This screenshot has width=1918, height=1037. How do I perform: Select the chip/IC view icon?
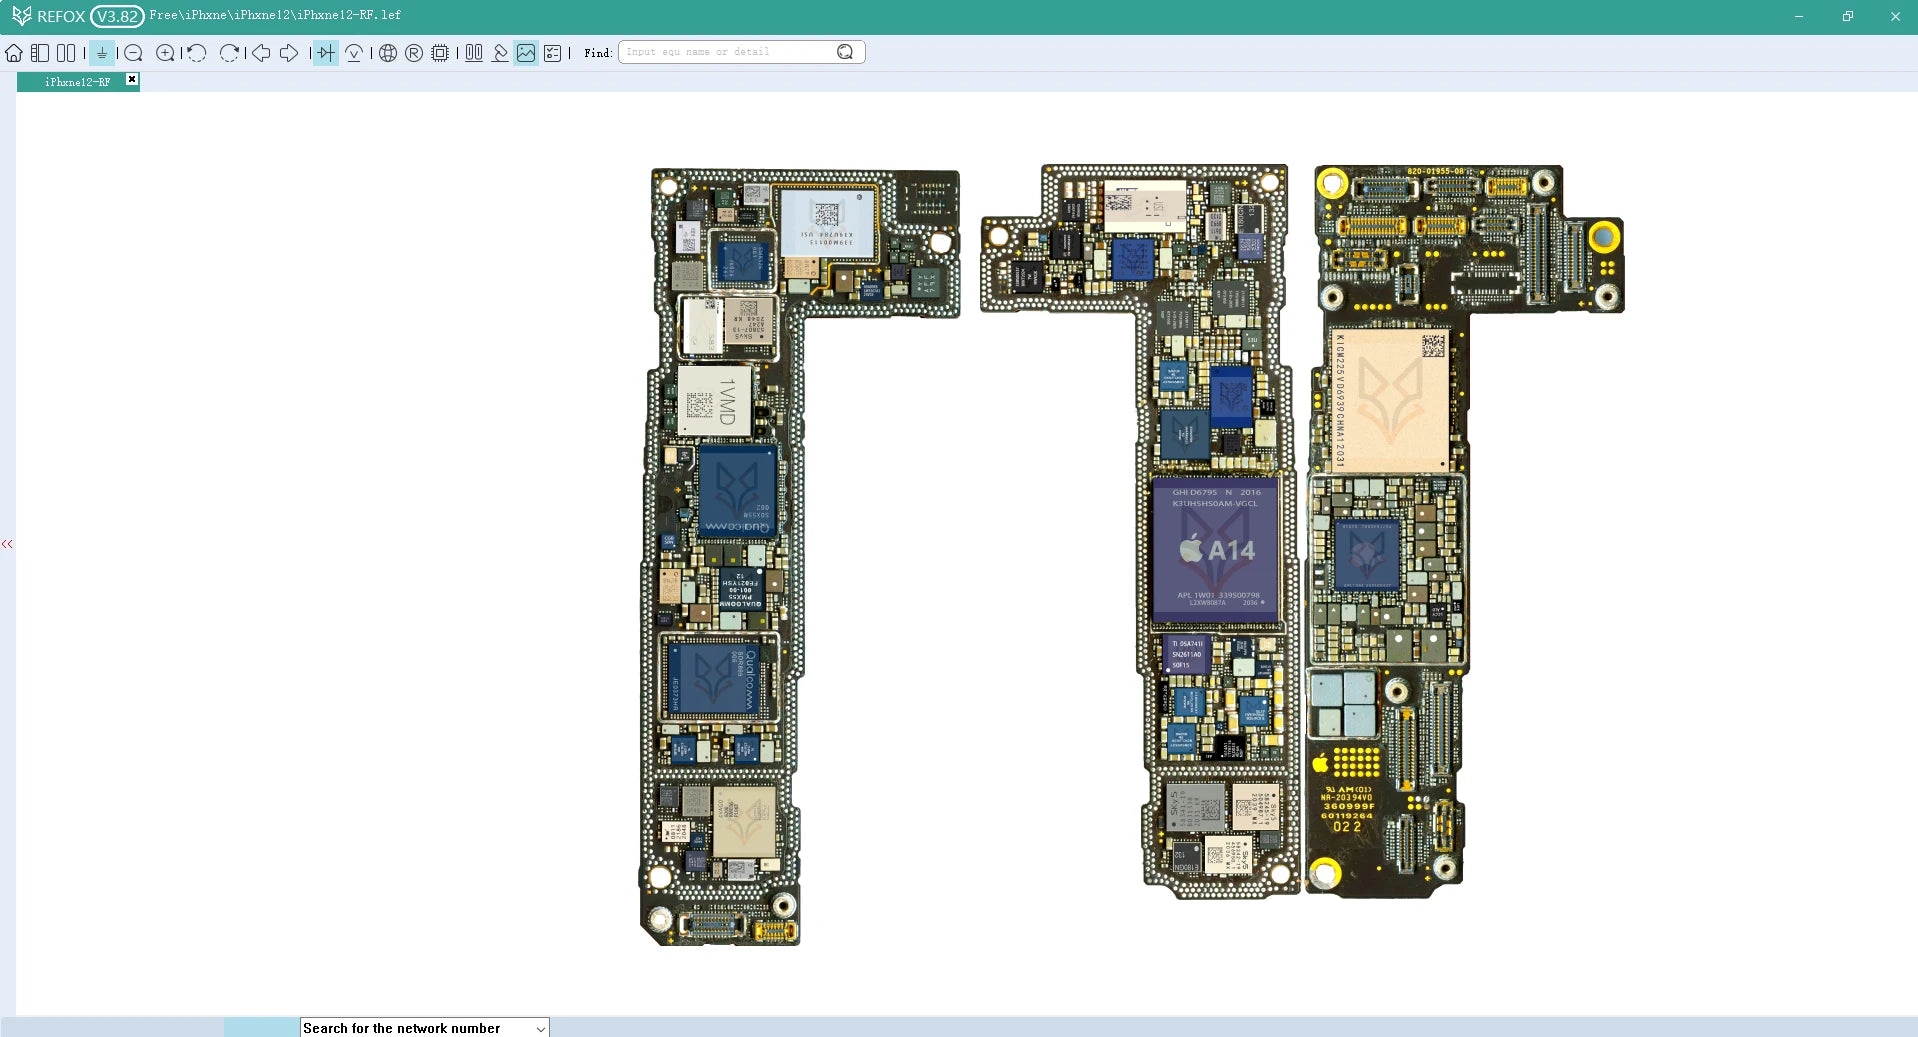[439, 52]
